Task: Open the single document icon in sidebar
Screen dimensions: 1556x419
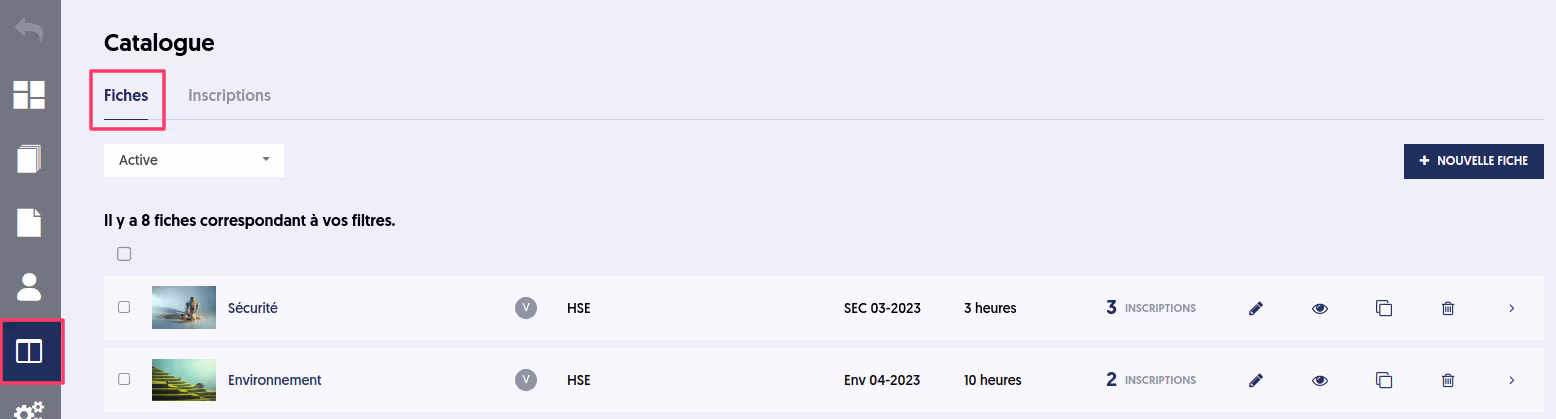Action: [29, 223]
